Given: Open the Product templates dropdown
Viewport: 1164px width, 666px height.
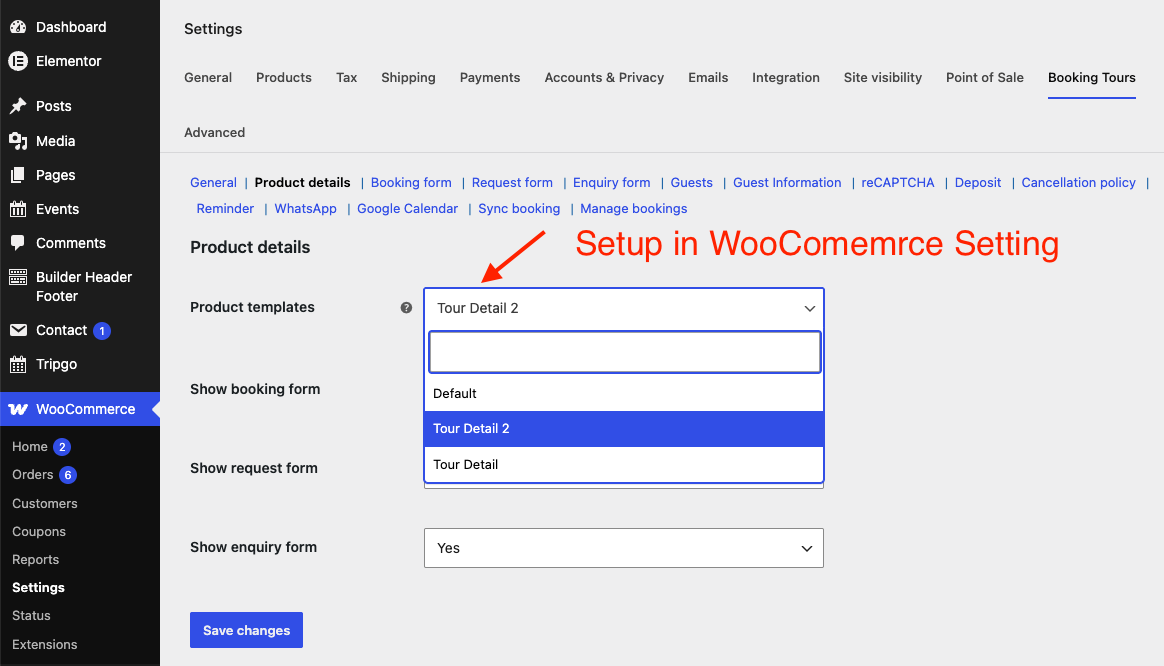Looking at the screenshot, I should tap(624, 308).
